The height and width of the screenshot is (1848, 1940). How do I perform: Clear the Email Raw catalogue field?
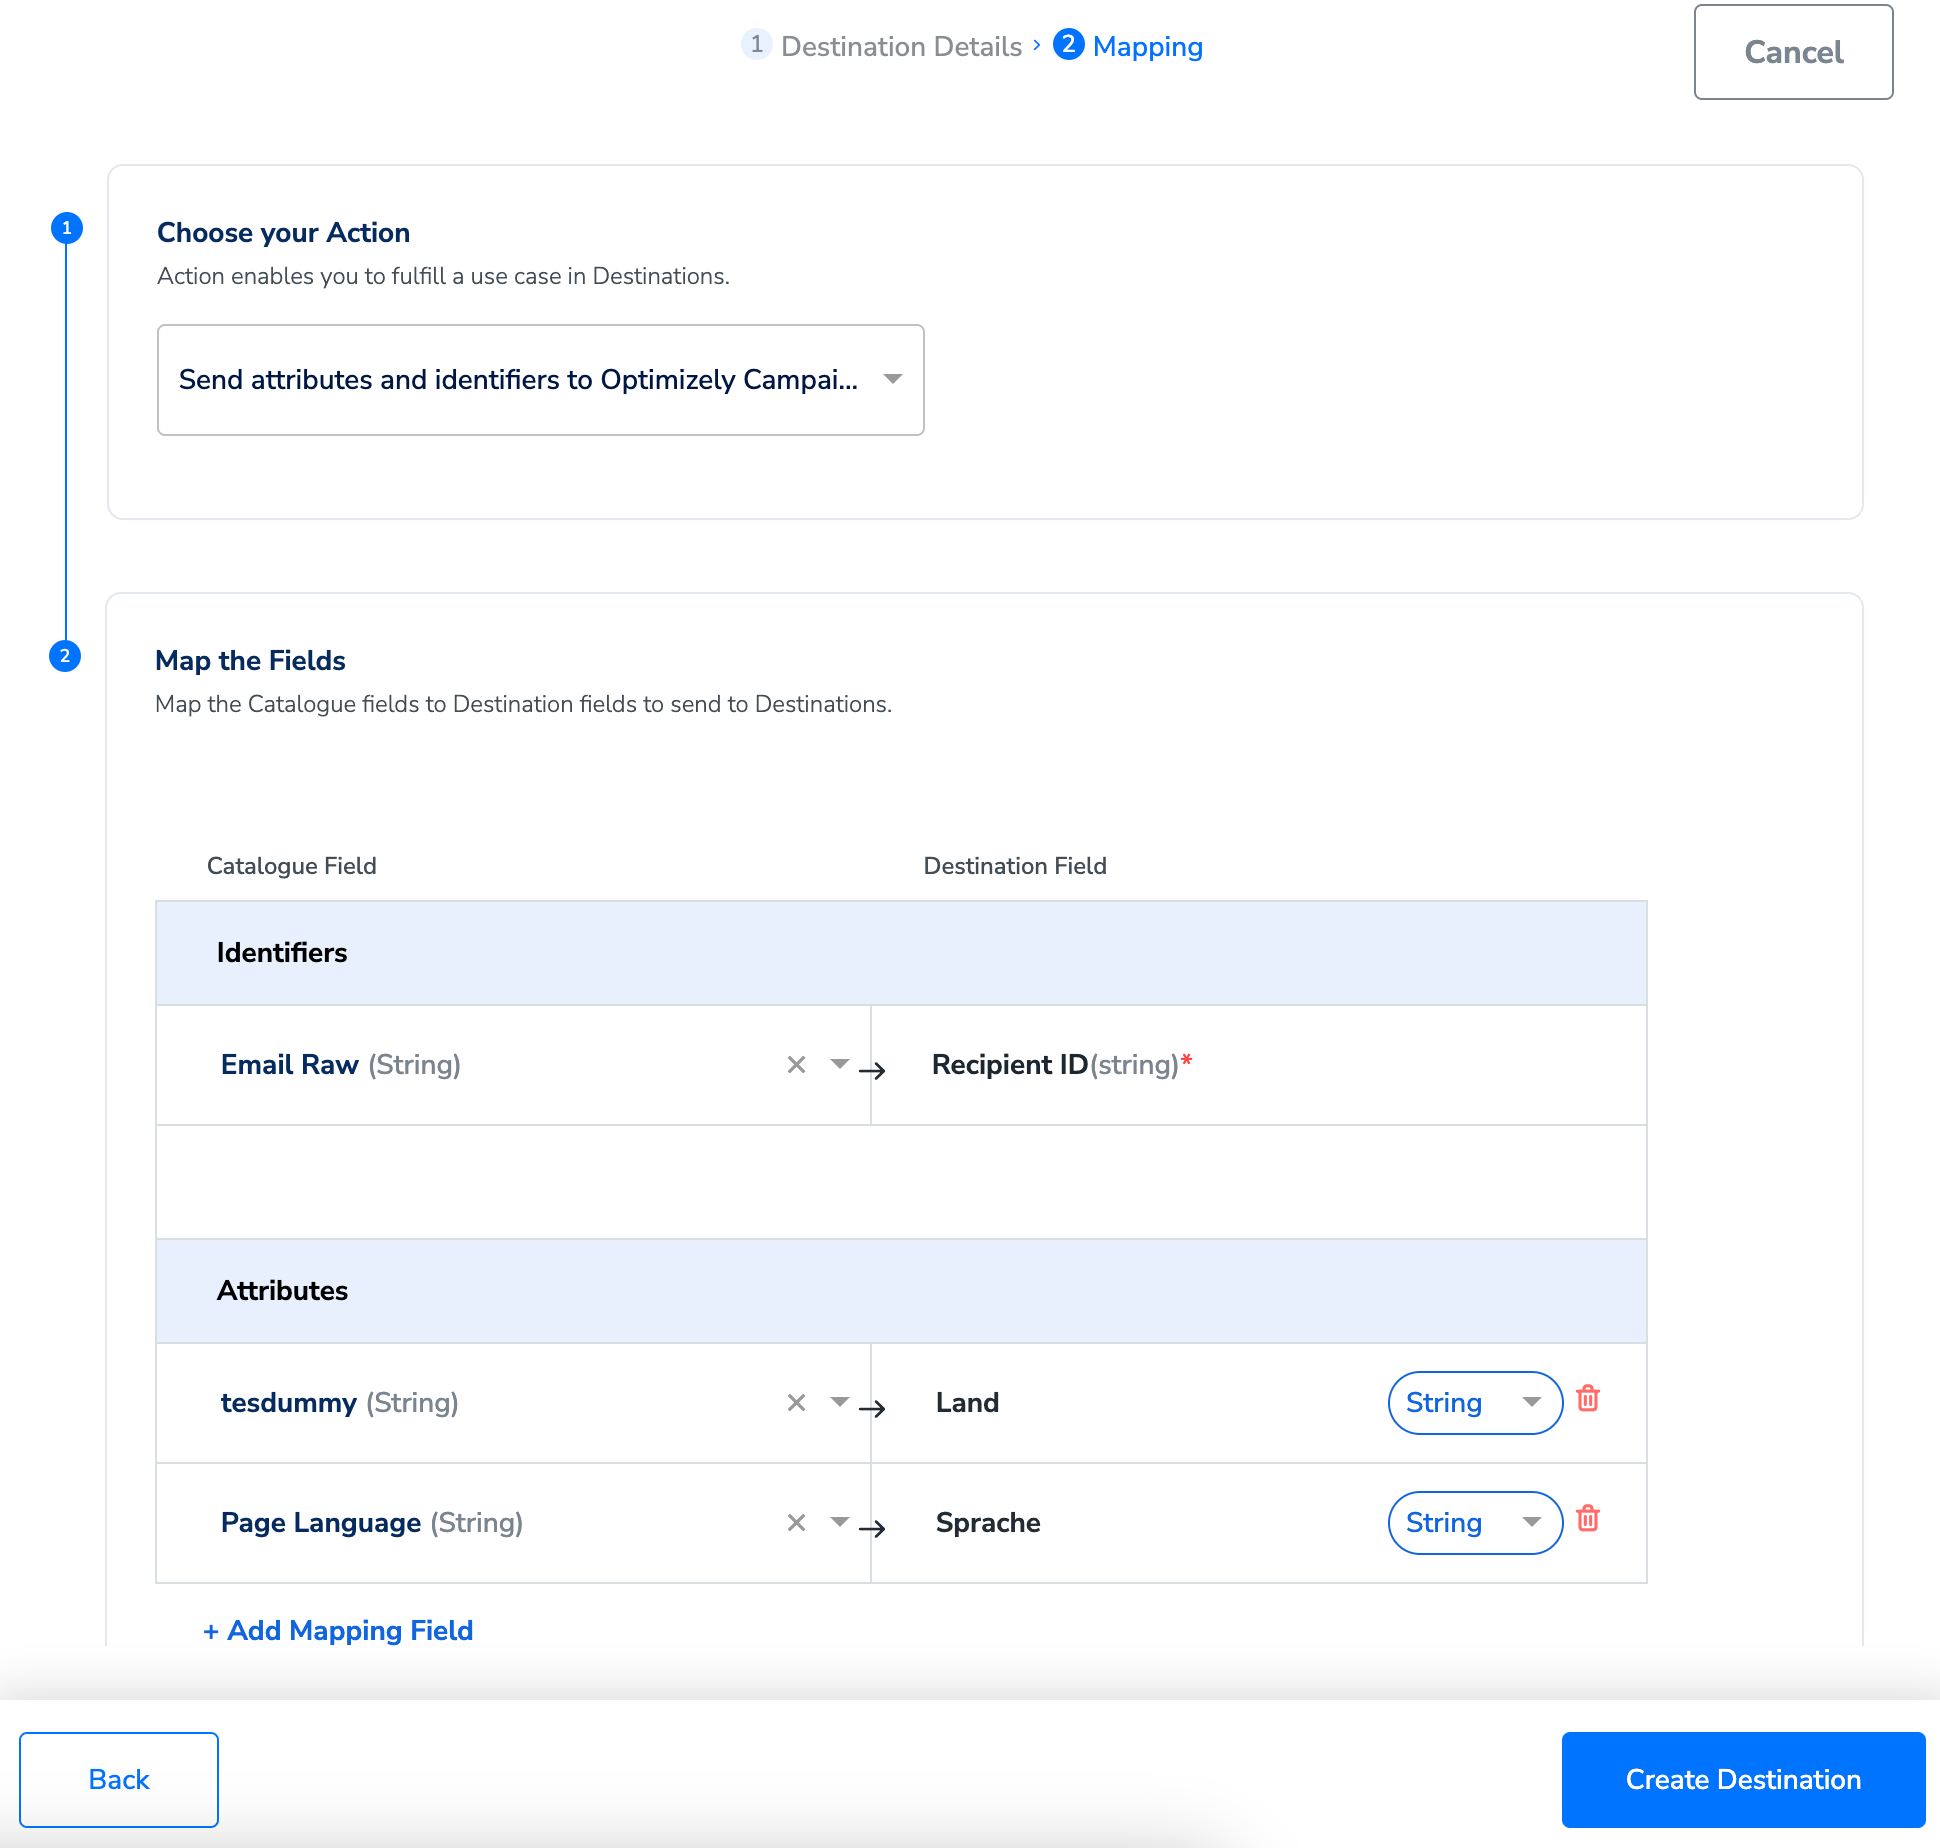pos(796,1065)
